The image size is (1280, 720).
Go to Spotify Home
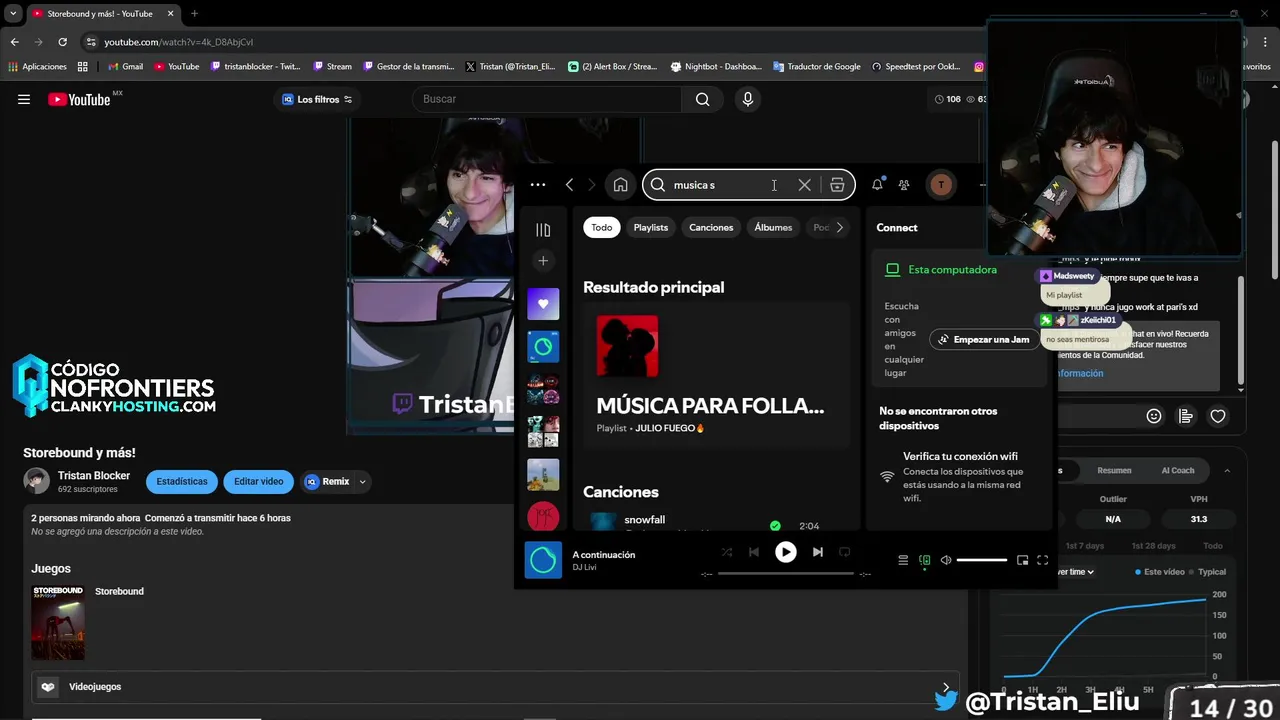(x=621, y=185)
